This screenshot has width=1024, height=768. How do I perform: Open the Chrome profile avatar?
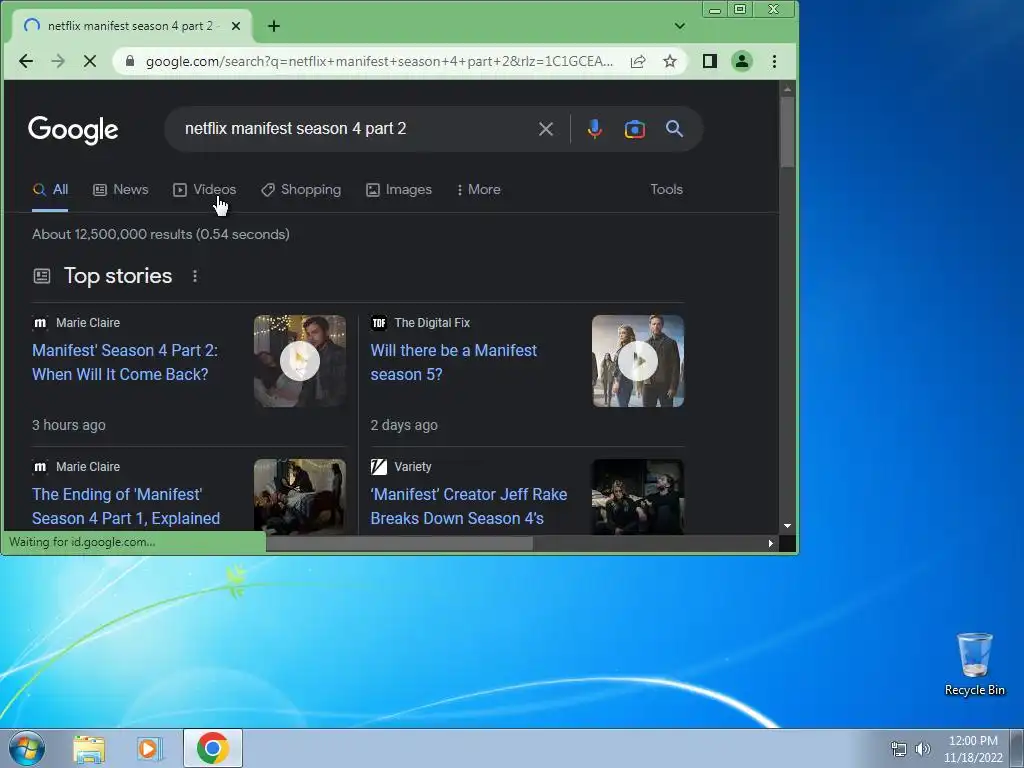[x=742, y=61]
